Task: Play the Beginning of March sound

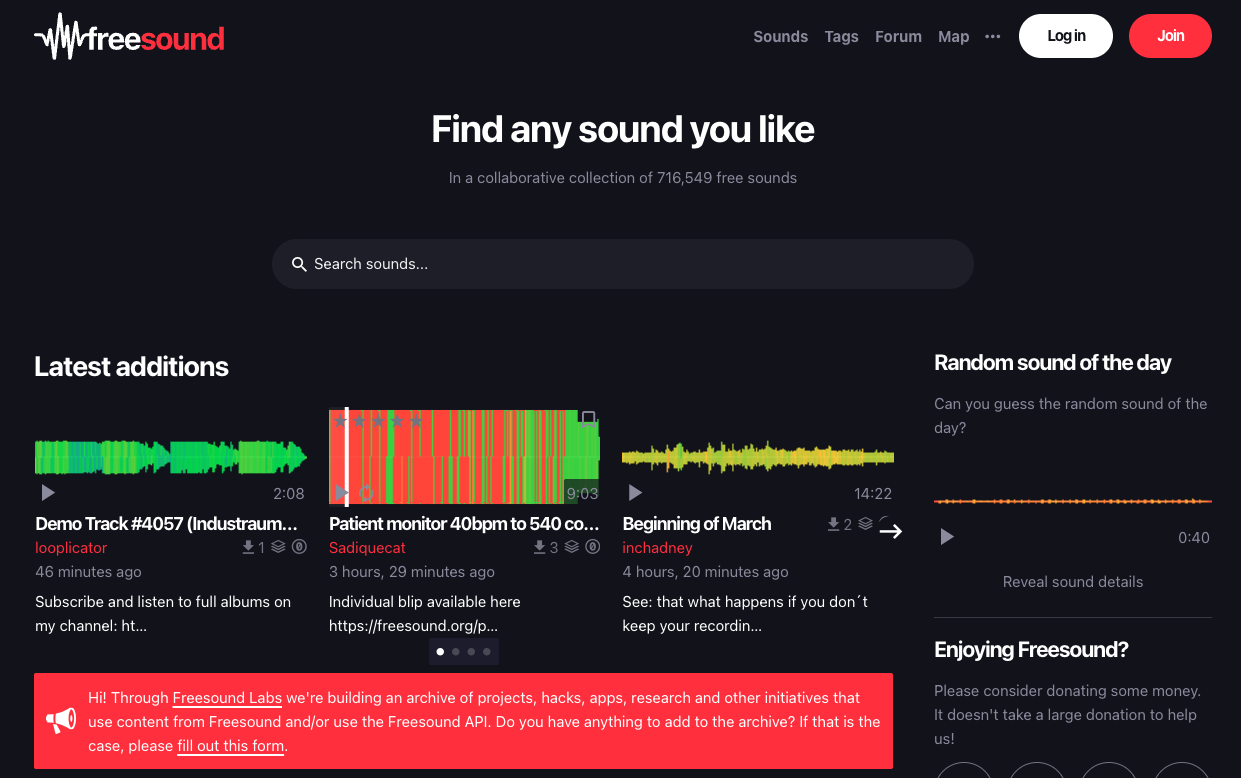Action: pyautogui.click(x=635, y=493)
